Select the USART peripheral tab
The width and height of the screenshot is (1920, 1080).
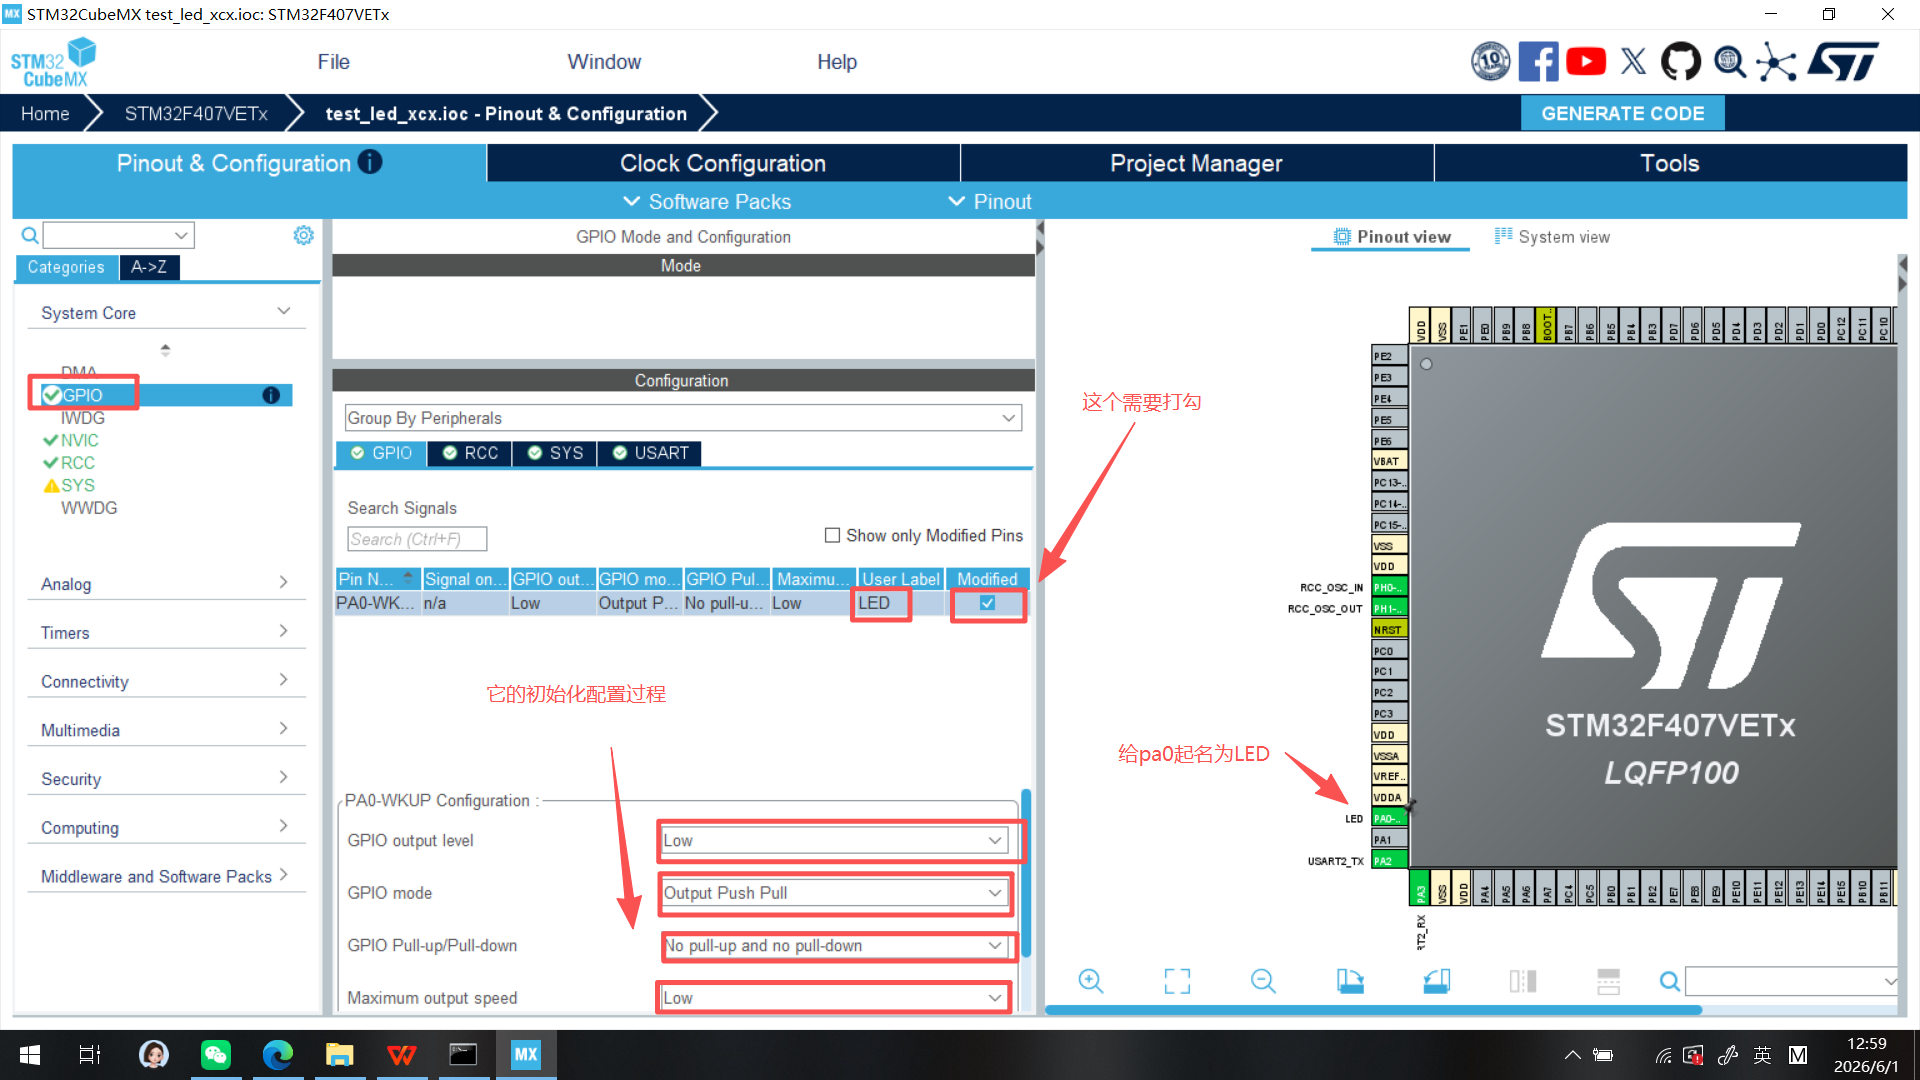[x=650, y=453]
